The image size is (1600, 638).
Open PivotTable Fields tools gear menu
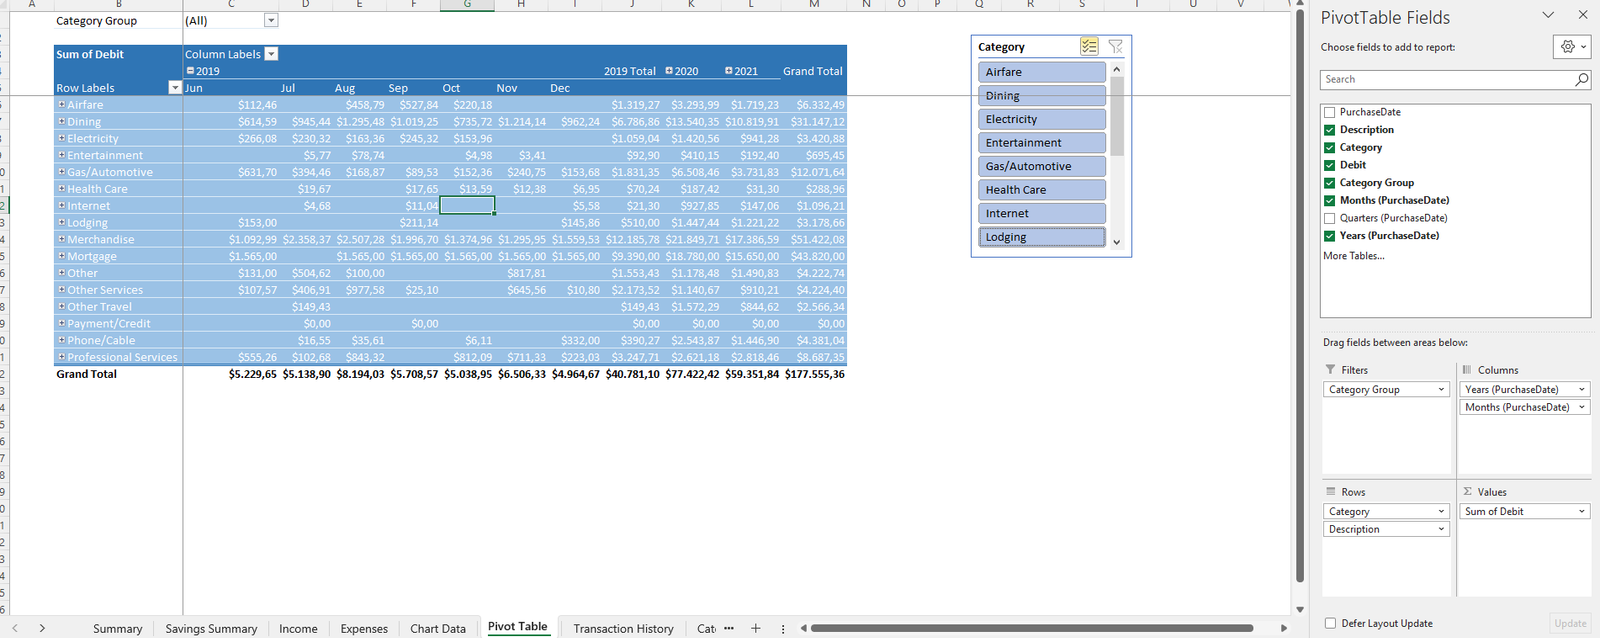[x=1572, y=46]
